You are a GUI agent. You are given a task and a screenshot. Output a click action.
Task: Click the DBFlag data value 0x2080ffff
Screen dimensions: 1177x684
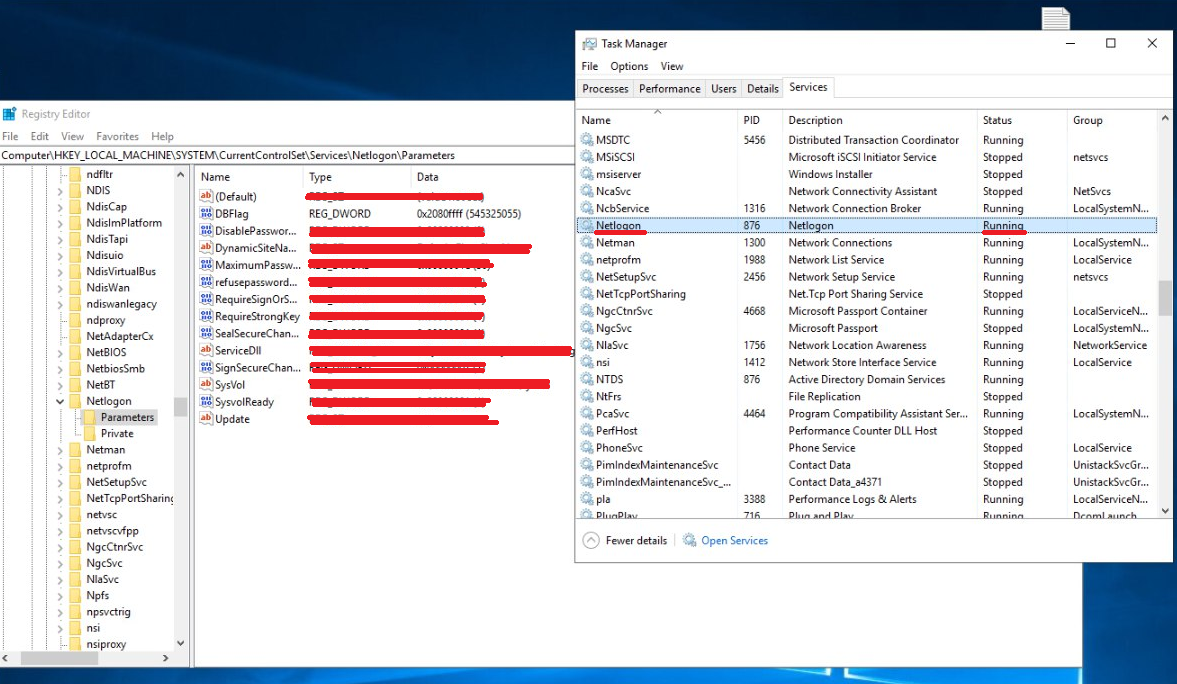[468, 213]
